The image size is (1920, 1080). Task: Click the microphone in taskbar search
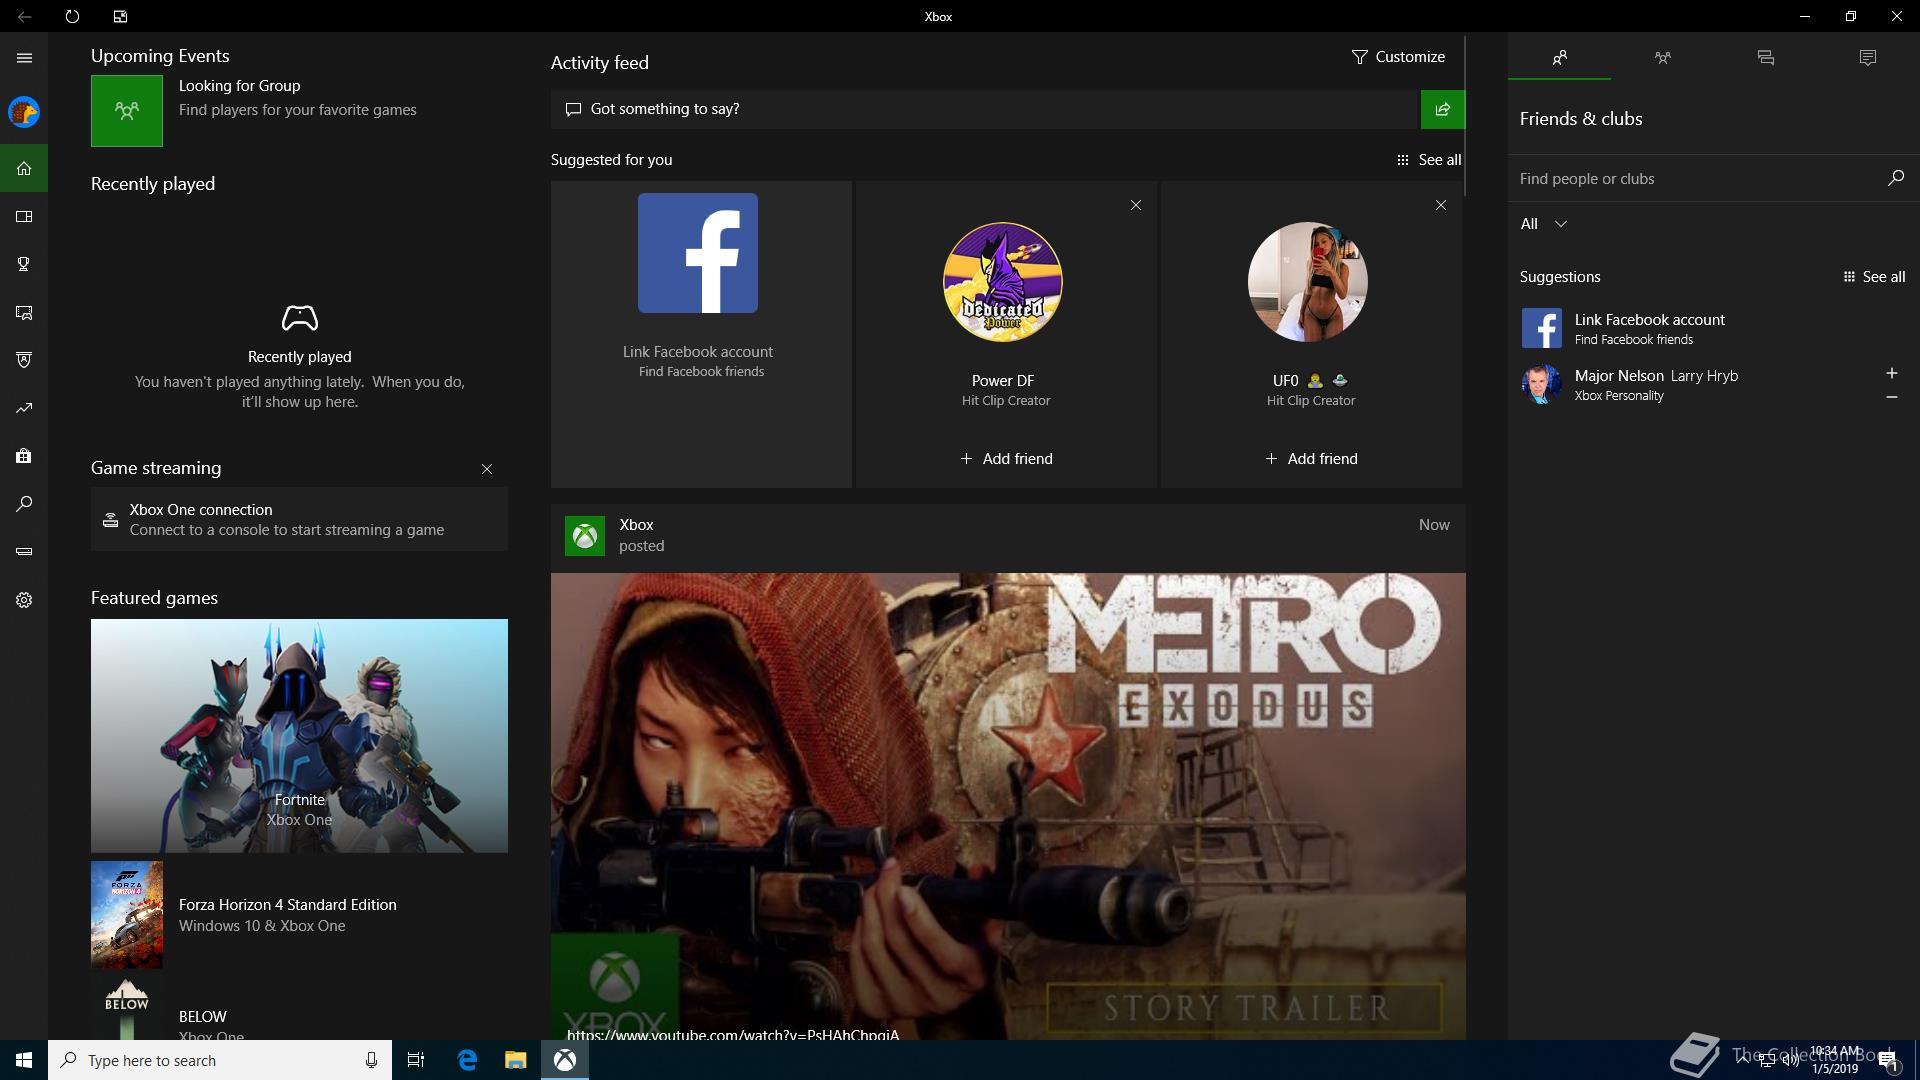[x=371, y=1060]
